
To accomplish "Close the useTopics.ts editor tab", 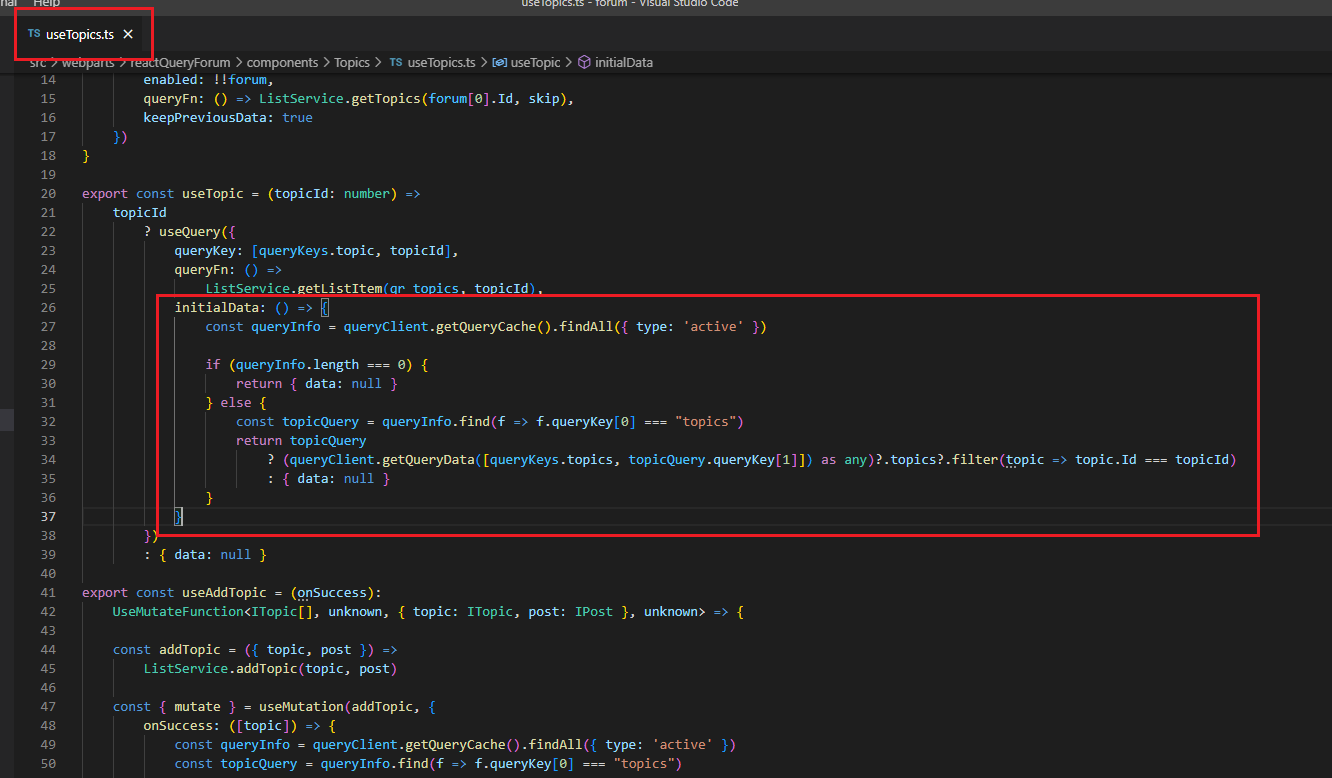I will coord(128,34).
